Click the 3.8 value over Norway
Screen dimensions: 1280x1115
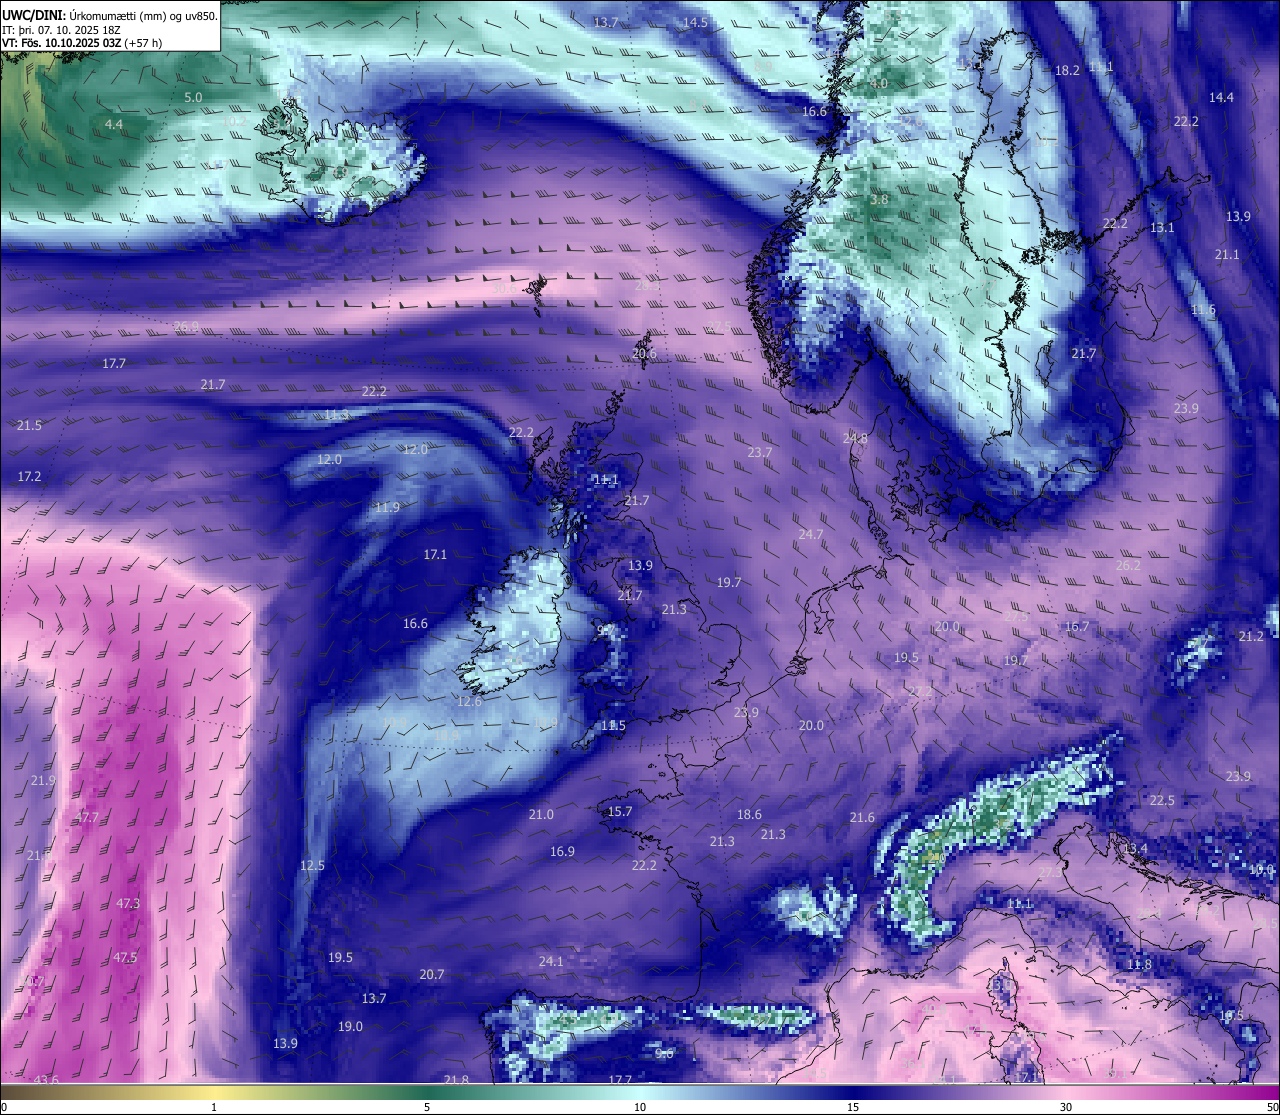[x=879, y=199]
